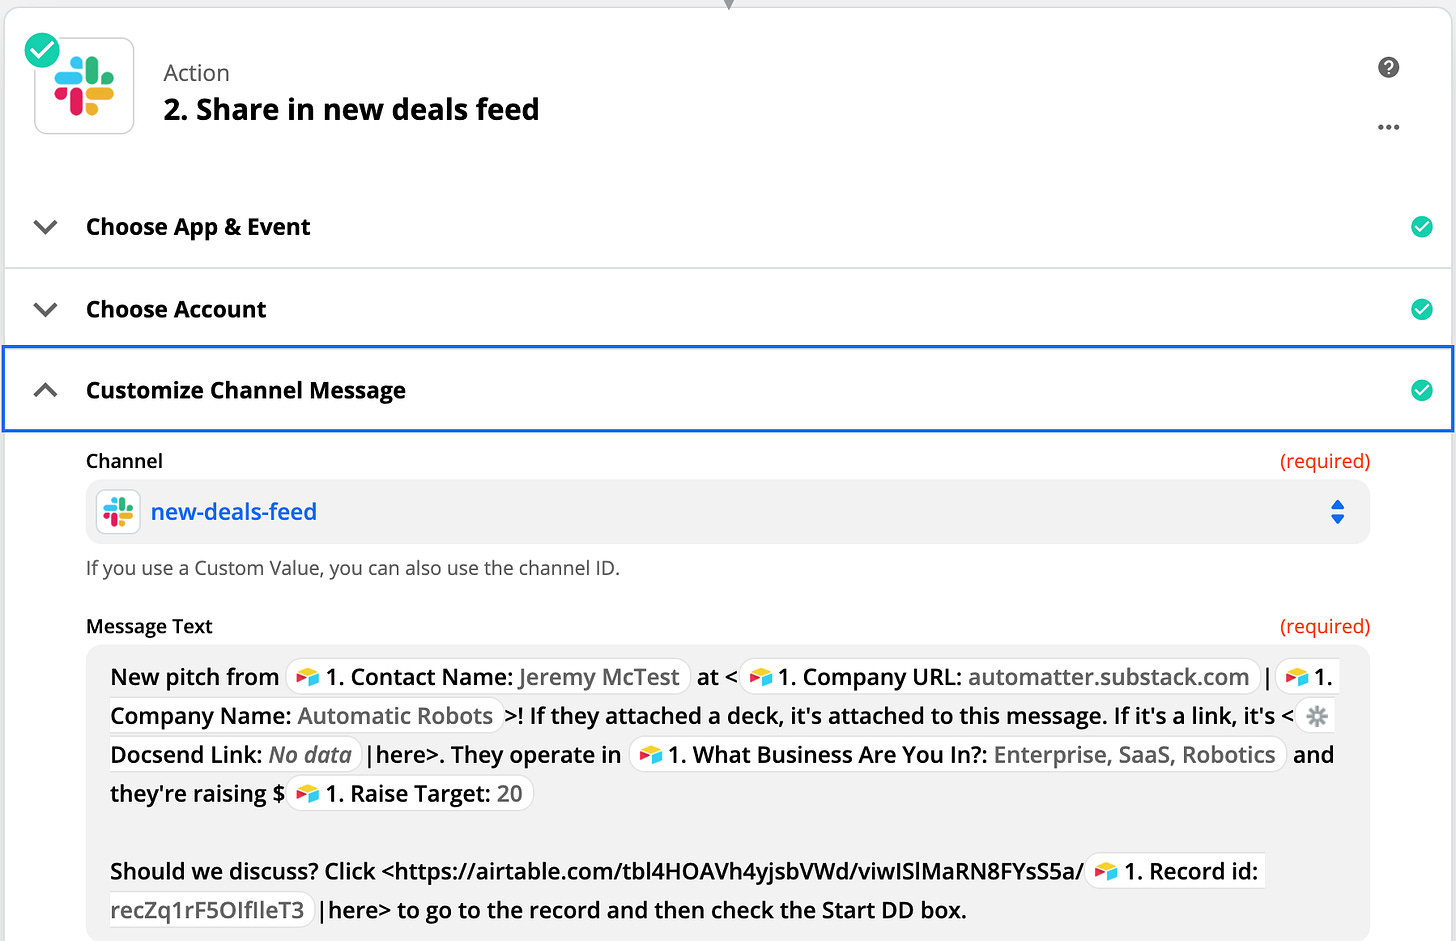Click the Slack app icon in the step header
This screenshot has width=1456, height=941.
pos(84,86)
